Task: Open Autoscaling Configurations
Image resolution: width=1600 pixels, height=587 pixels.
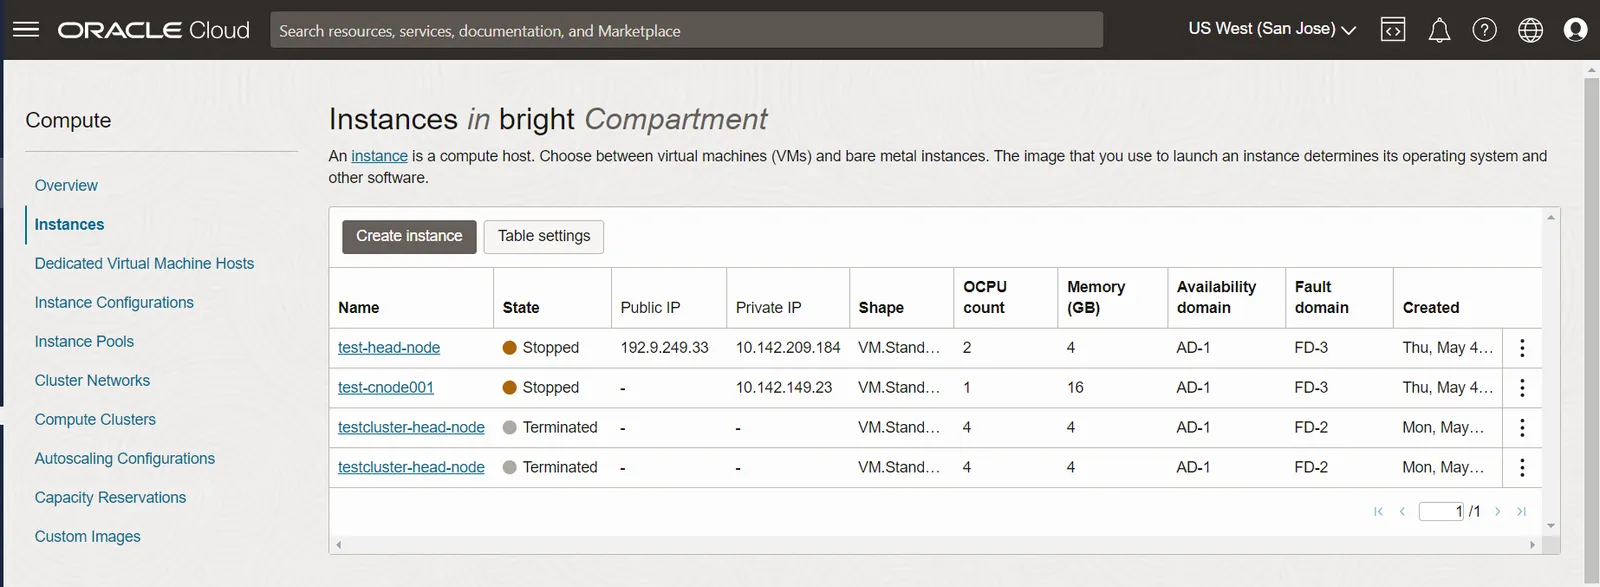Action: tap(125, 459)
